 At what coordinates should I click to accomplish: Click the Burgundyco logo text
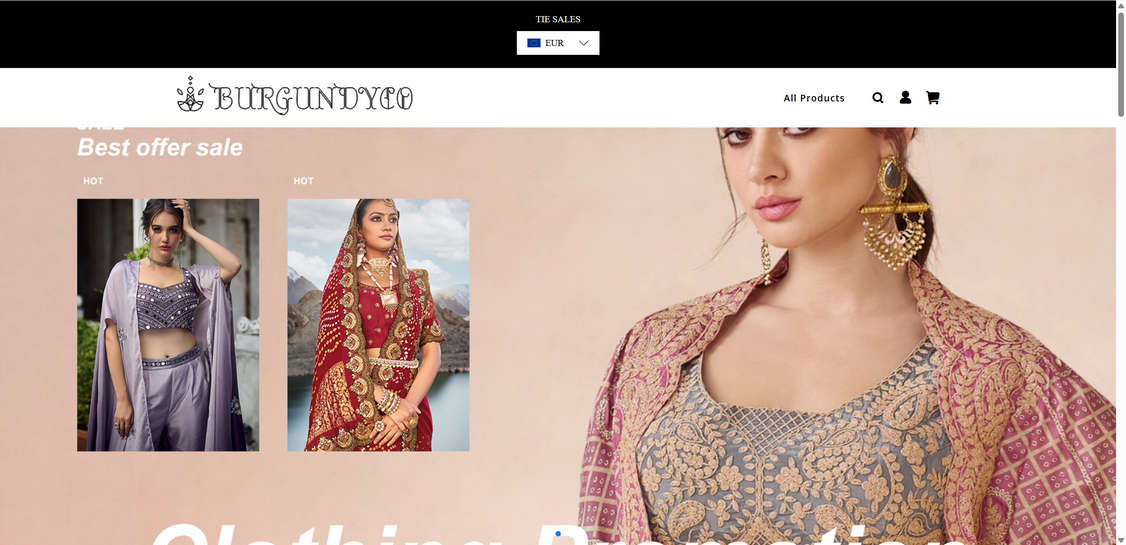click(x=312, y=98)
